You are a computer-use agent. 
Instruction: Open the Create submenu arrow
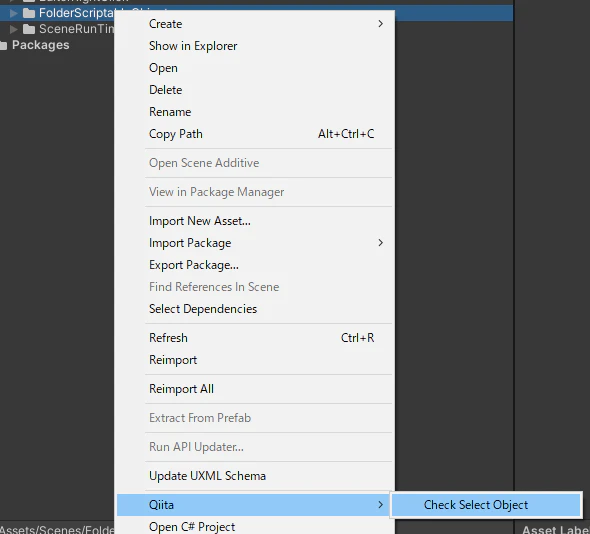(x=380, y=24)
